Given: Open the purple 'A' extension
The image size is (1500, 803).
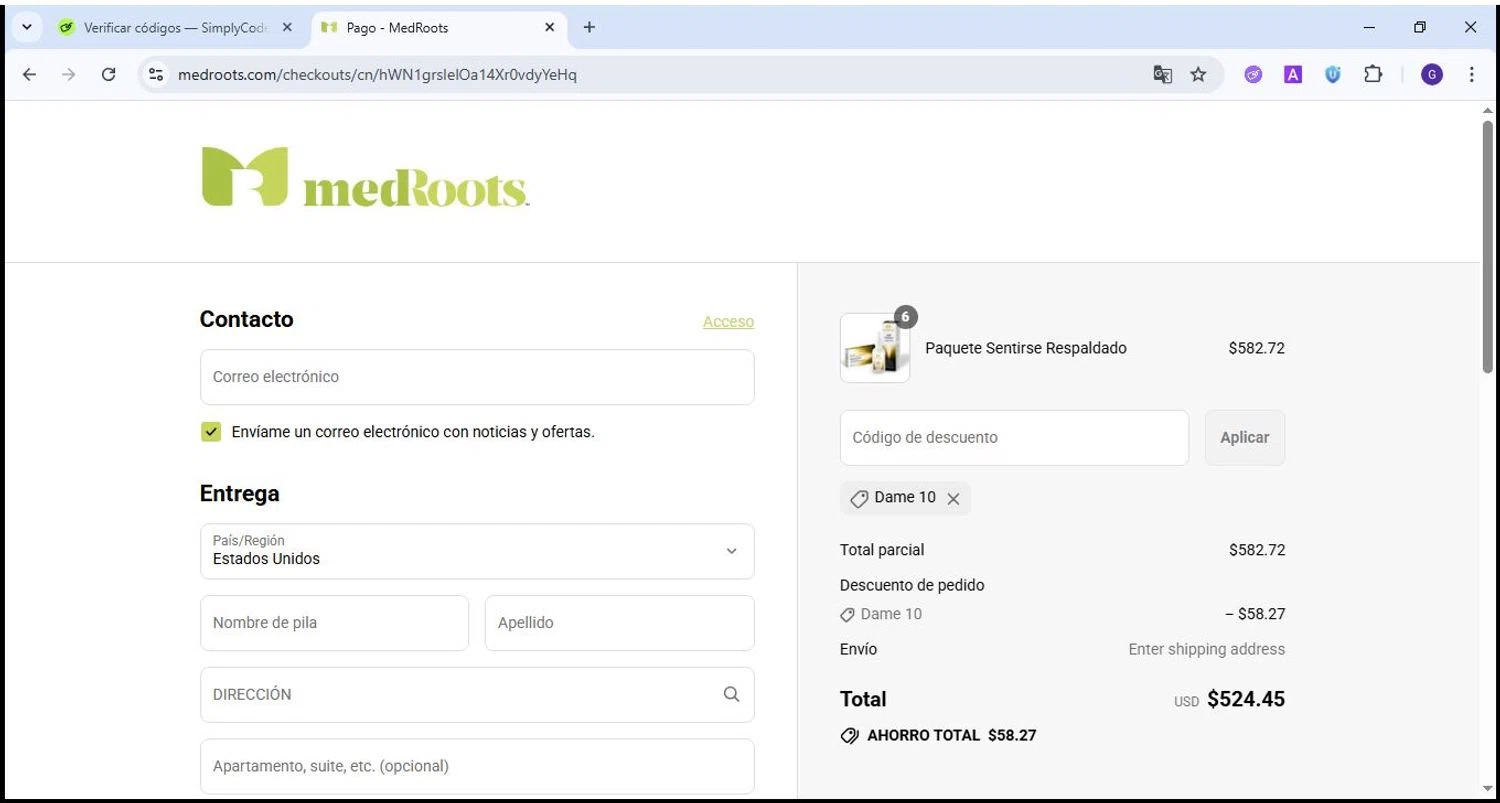Looking at the screenshot, I should coord(1293,75).
